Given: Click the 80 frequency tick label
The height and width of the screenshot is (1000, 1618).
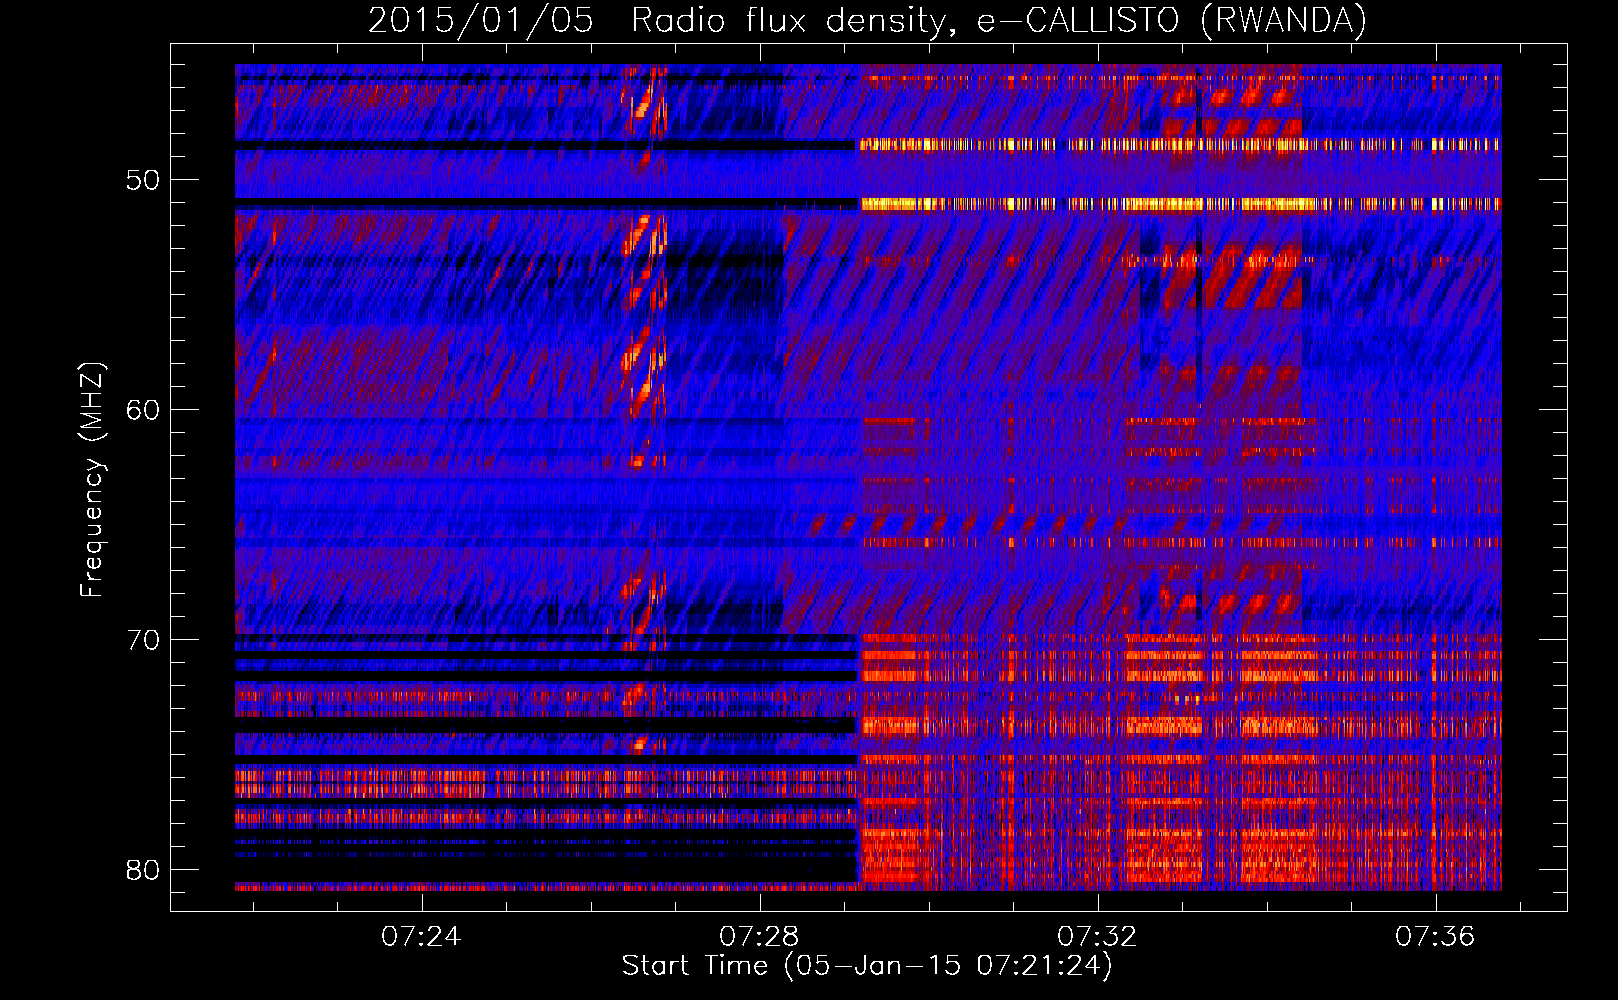Looking at the screenshot, I should (x=143, y=870).
